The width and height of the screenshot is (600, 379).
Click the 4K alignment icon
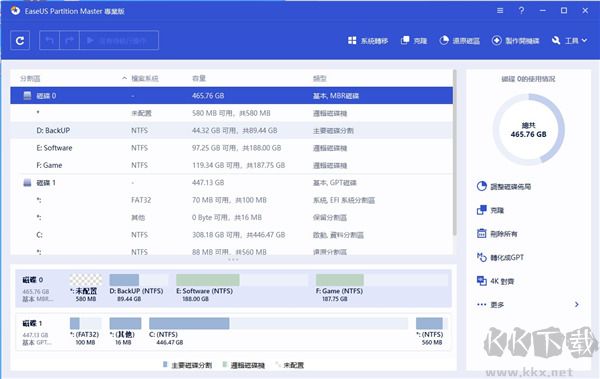[x=481, y=281]
